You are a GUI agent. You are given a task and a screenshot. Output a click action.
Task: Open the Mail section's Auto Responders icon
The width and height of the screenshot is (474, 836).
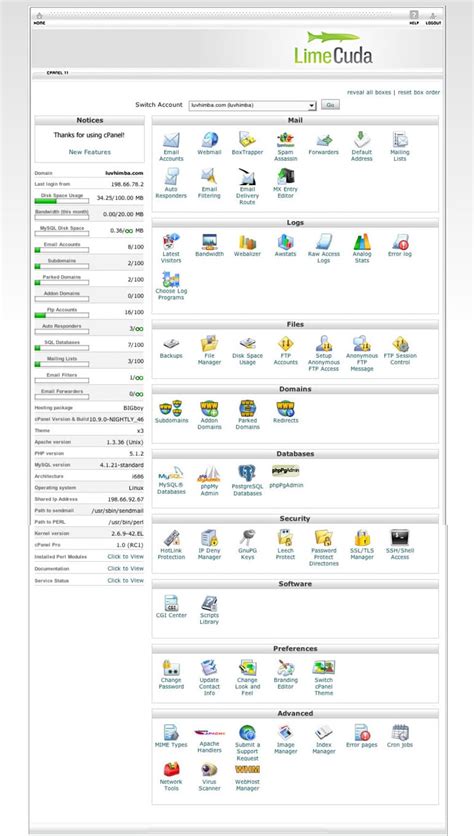coord(171,183)
